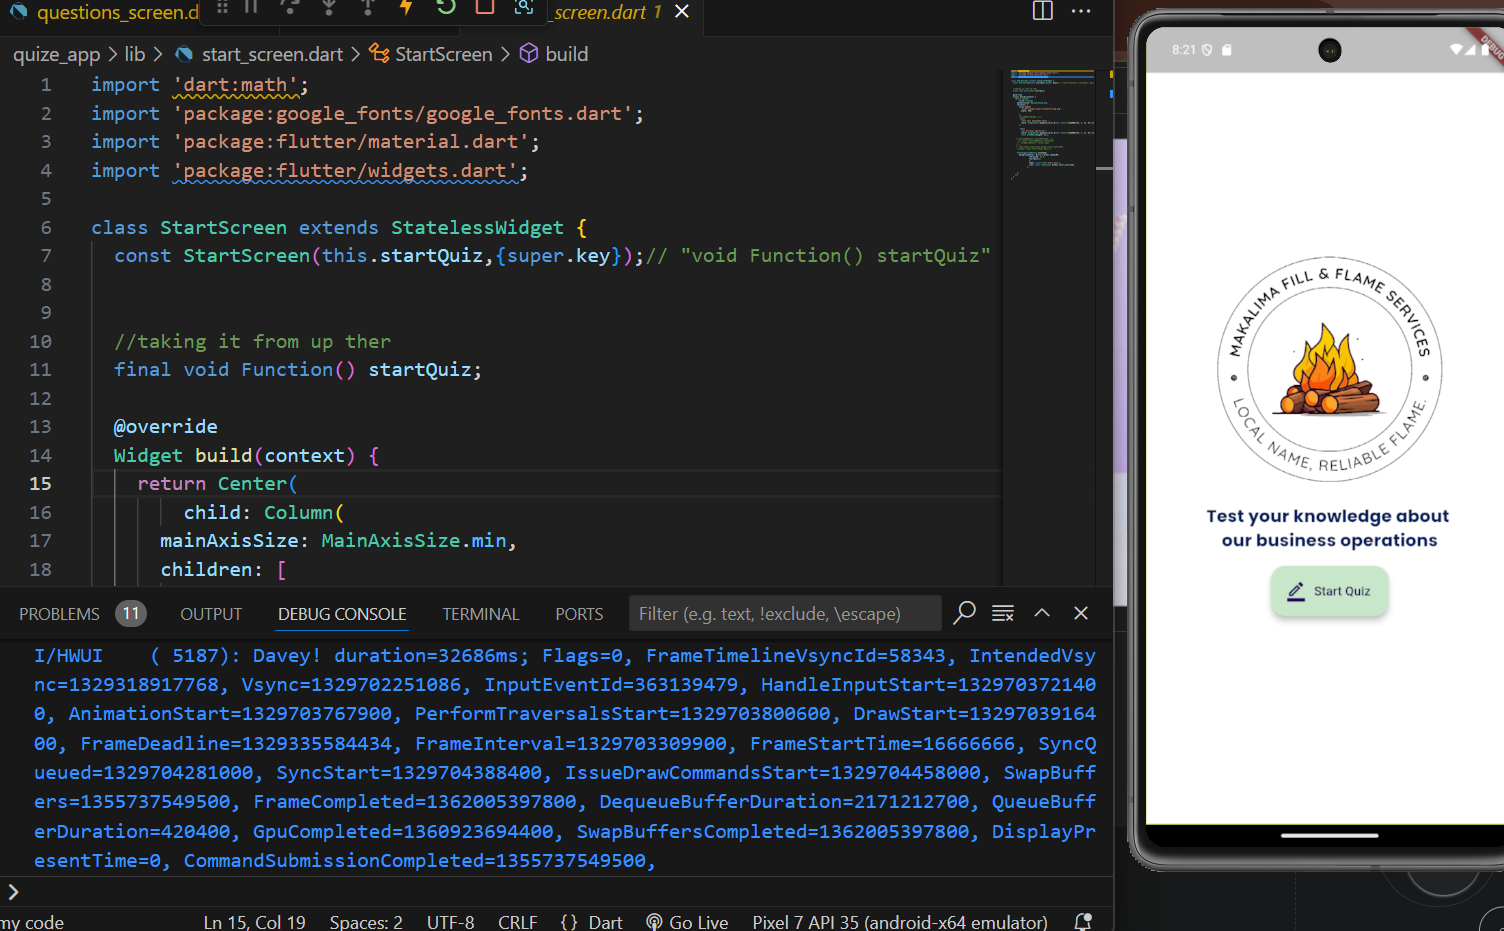Click the magnifier icon beside the filter
Viewport: 1504px width, 931px height.
click(x=964, y=612)
